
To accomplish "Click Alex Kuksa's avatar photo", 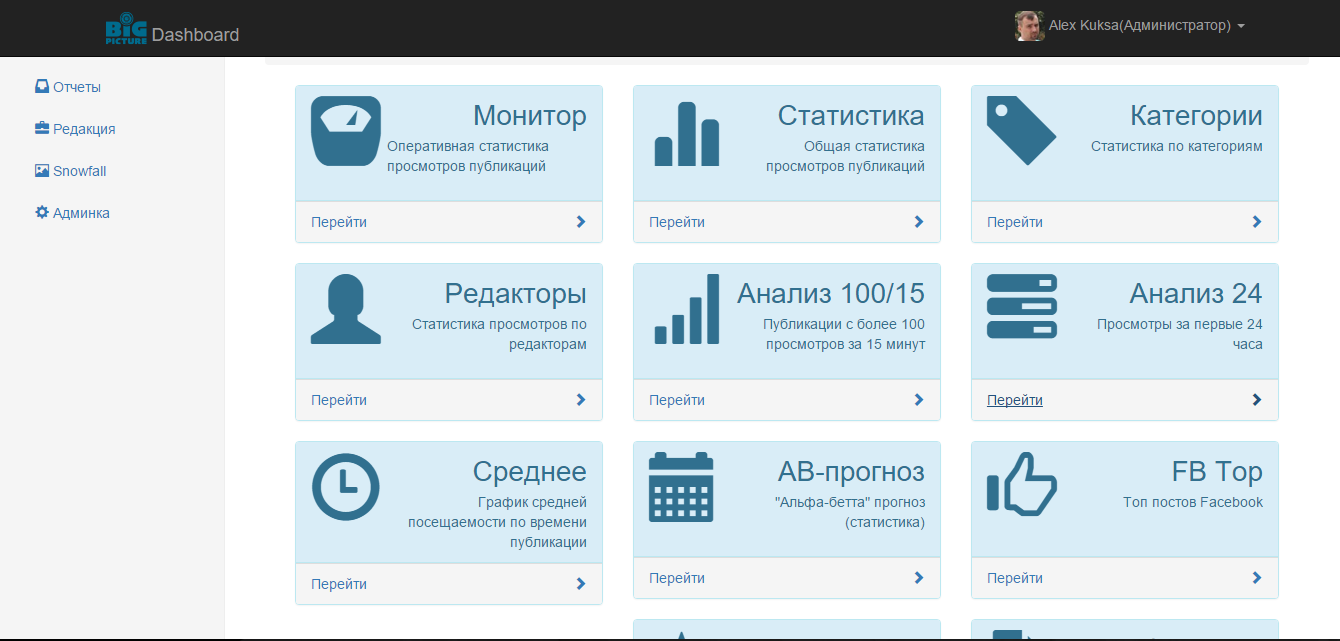I will pos(1029,26).
